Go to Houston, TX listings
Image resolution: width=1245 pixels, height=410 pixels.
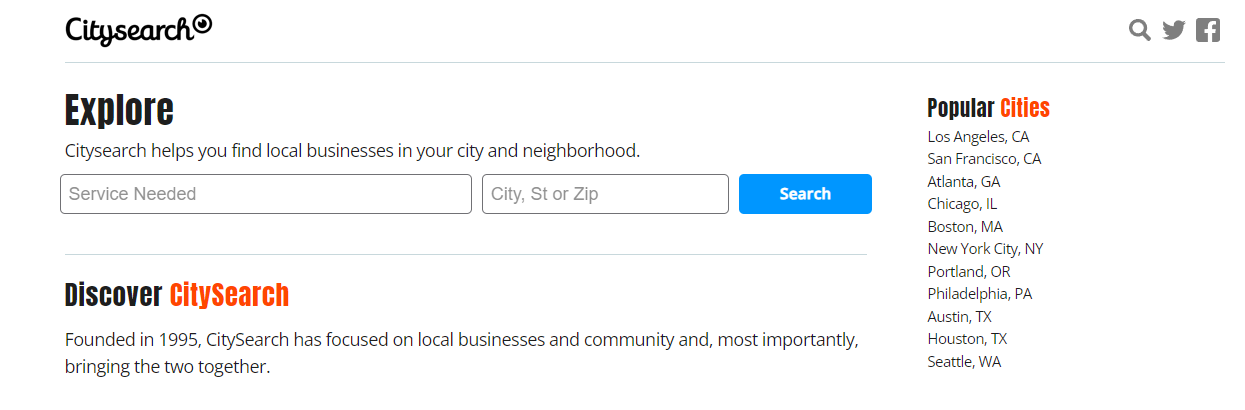[967, 339]
